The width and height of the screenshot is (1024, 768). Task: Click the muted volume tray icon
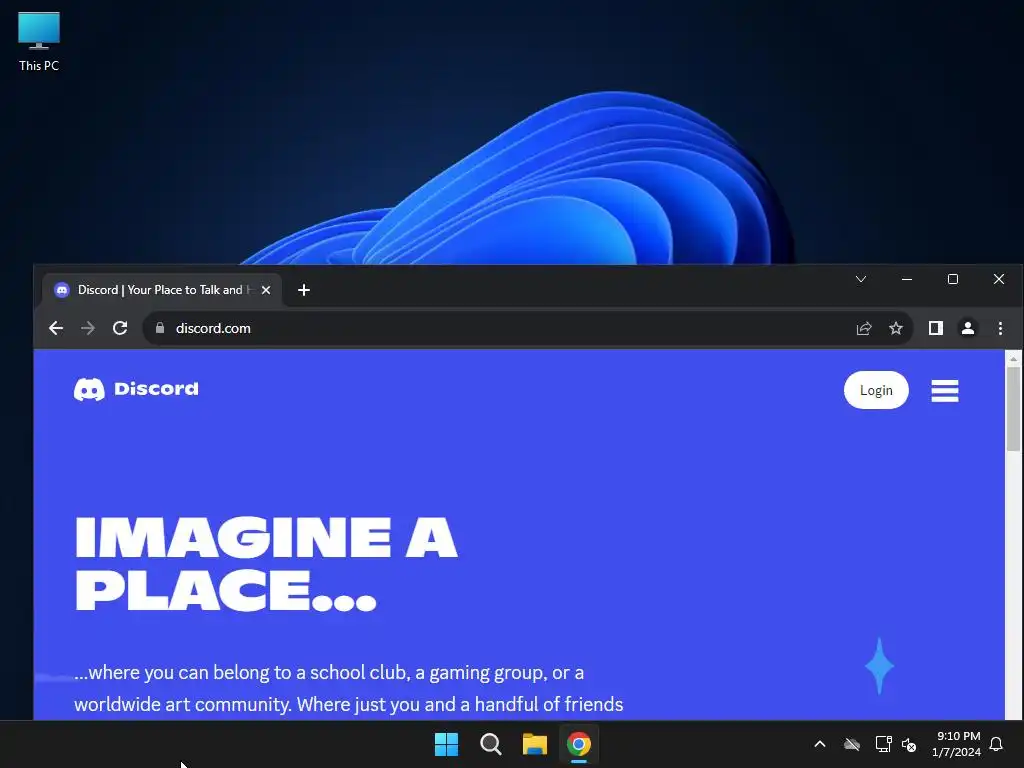[x=908, y=744]
